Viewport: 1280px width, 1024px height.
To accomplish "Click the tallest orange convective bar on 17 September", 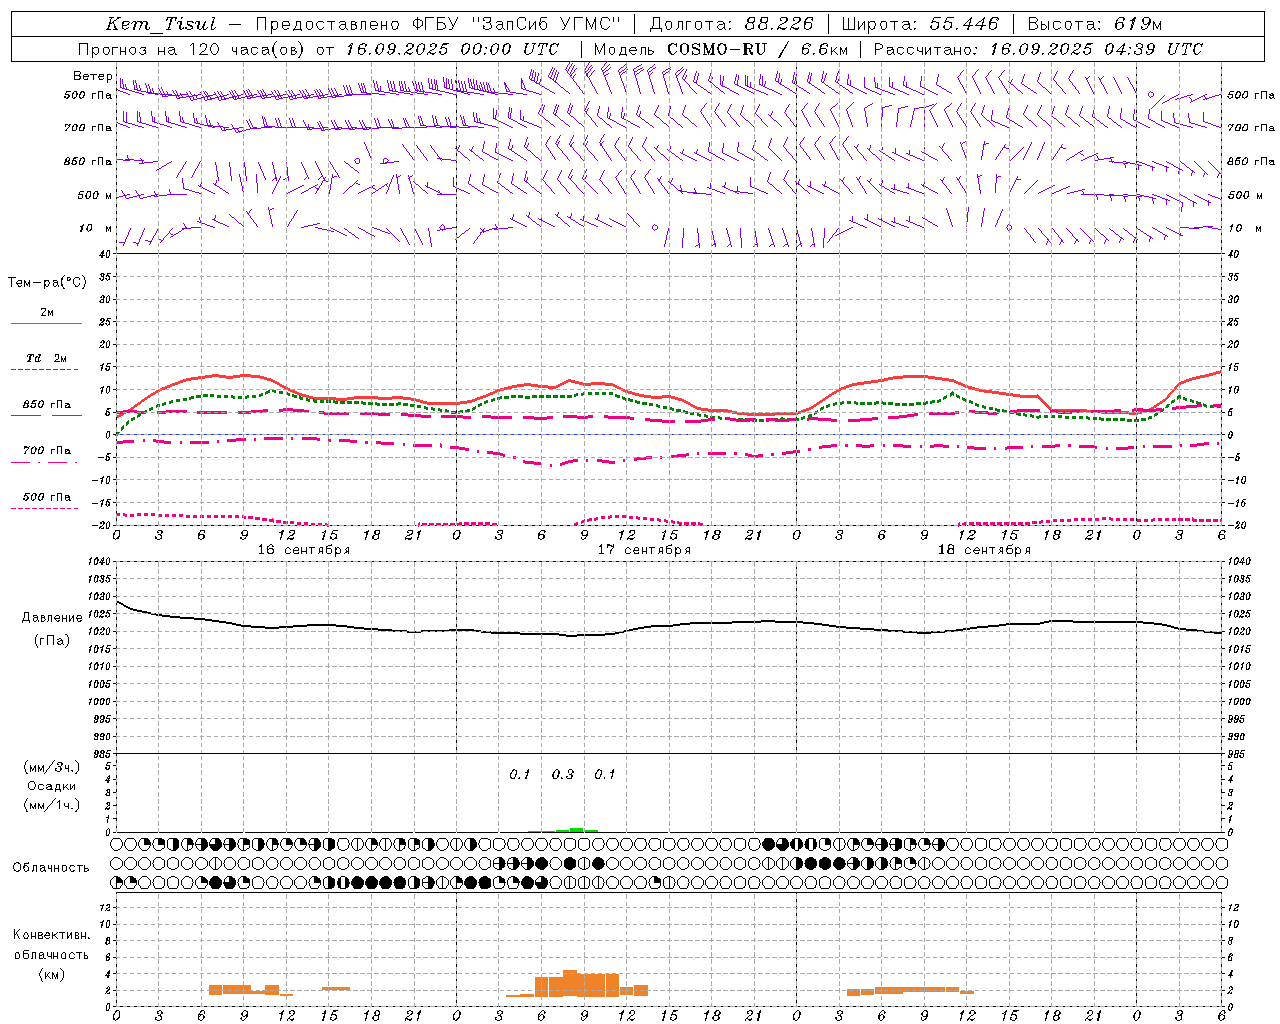I will click(570, 983).
